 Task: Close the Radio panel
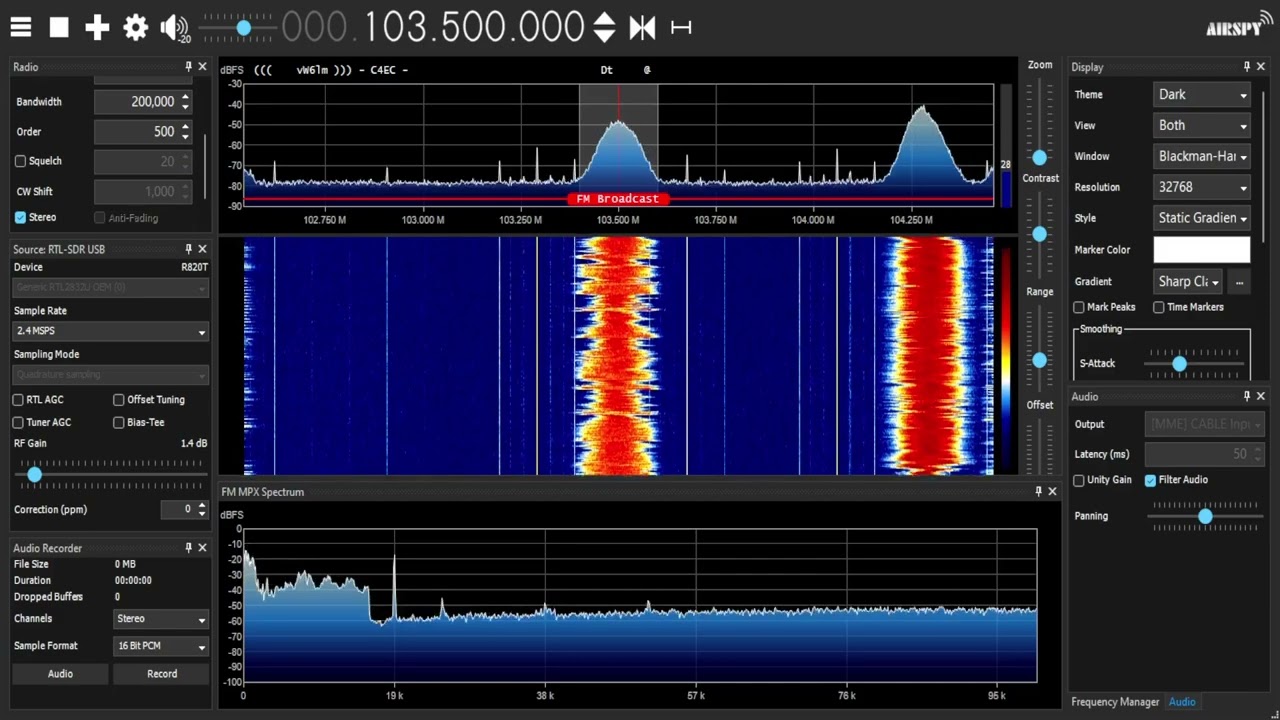[202, 67]
